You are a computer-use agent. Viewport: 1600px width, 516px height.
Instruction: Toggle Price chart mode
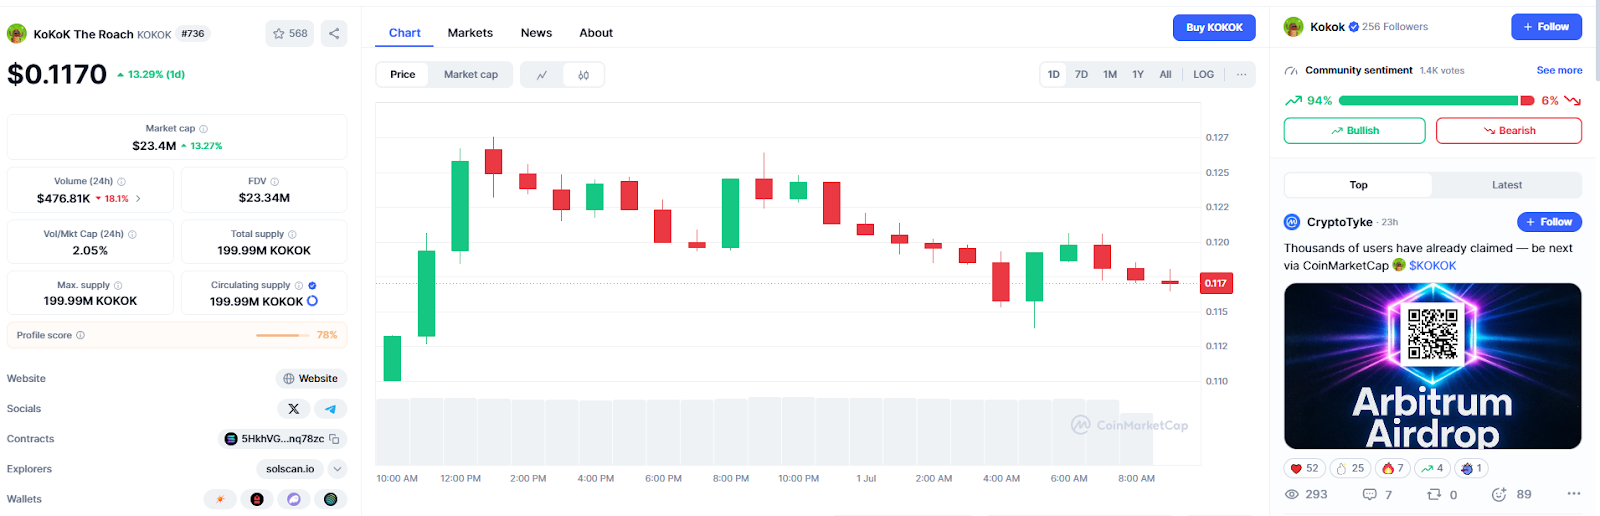403,75
